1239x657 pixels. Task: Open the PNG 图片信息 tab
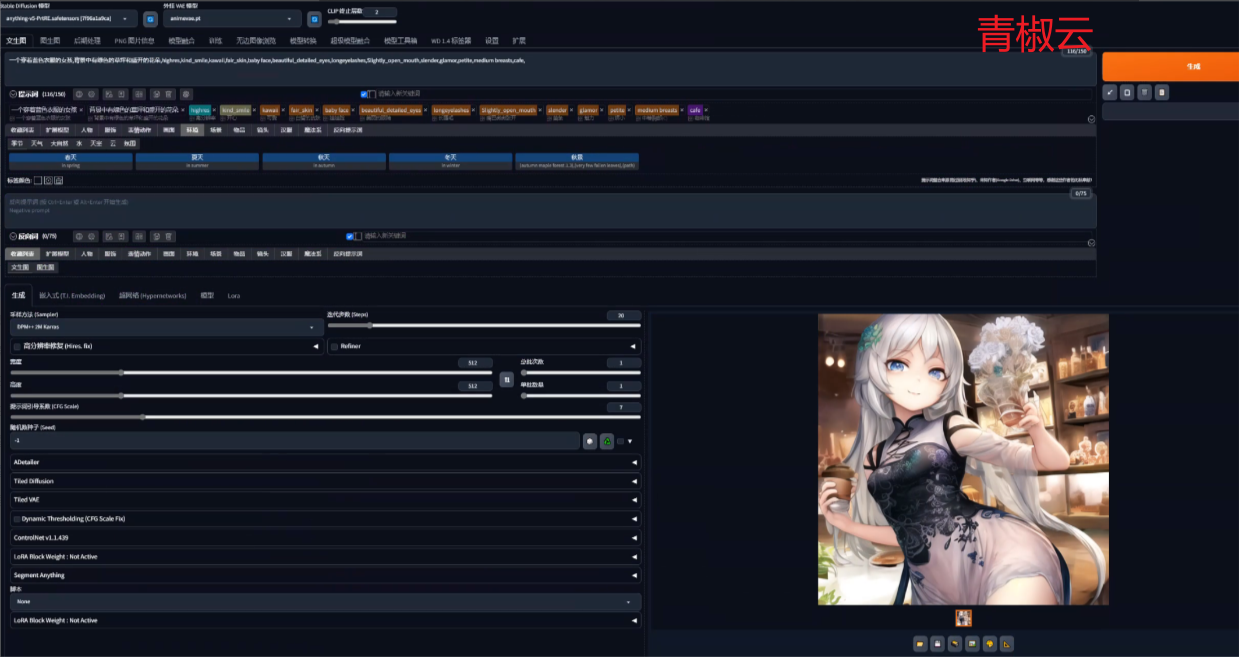(x=134, y=41)
